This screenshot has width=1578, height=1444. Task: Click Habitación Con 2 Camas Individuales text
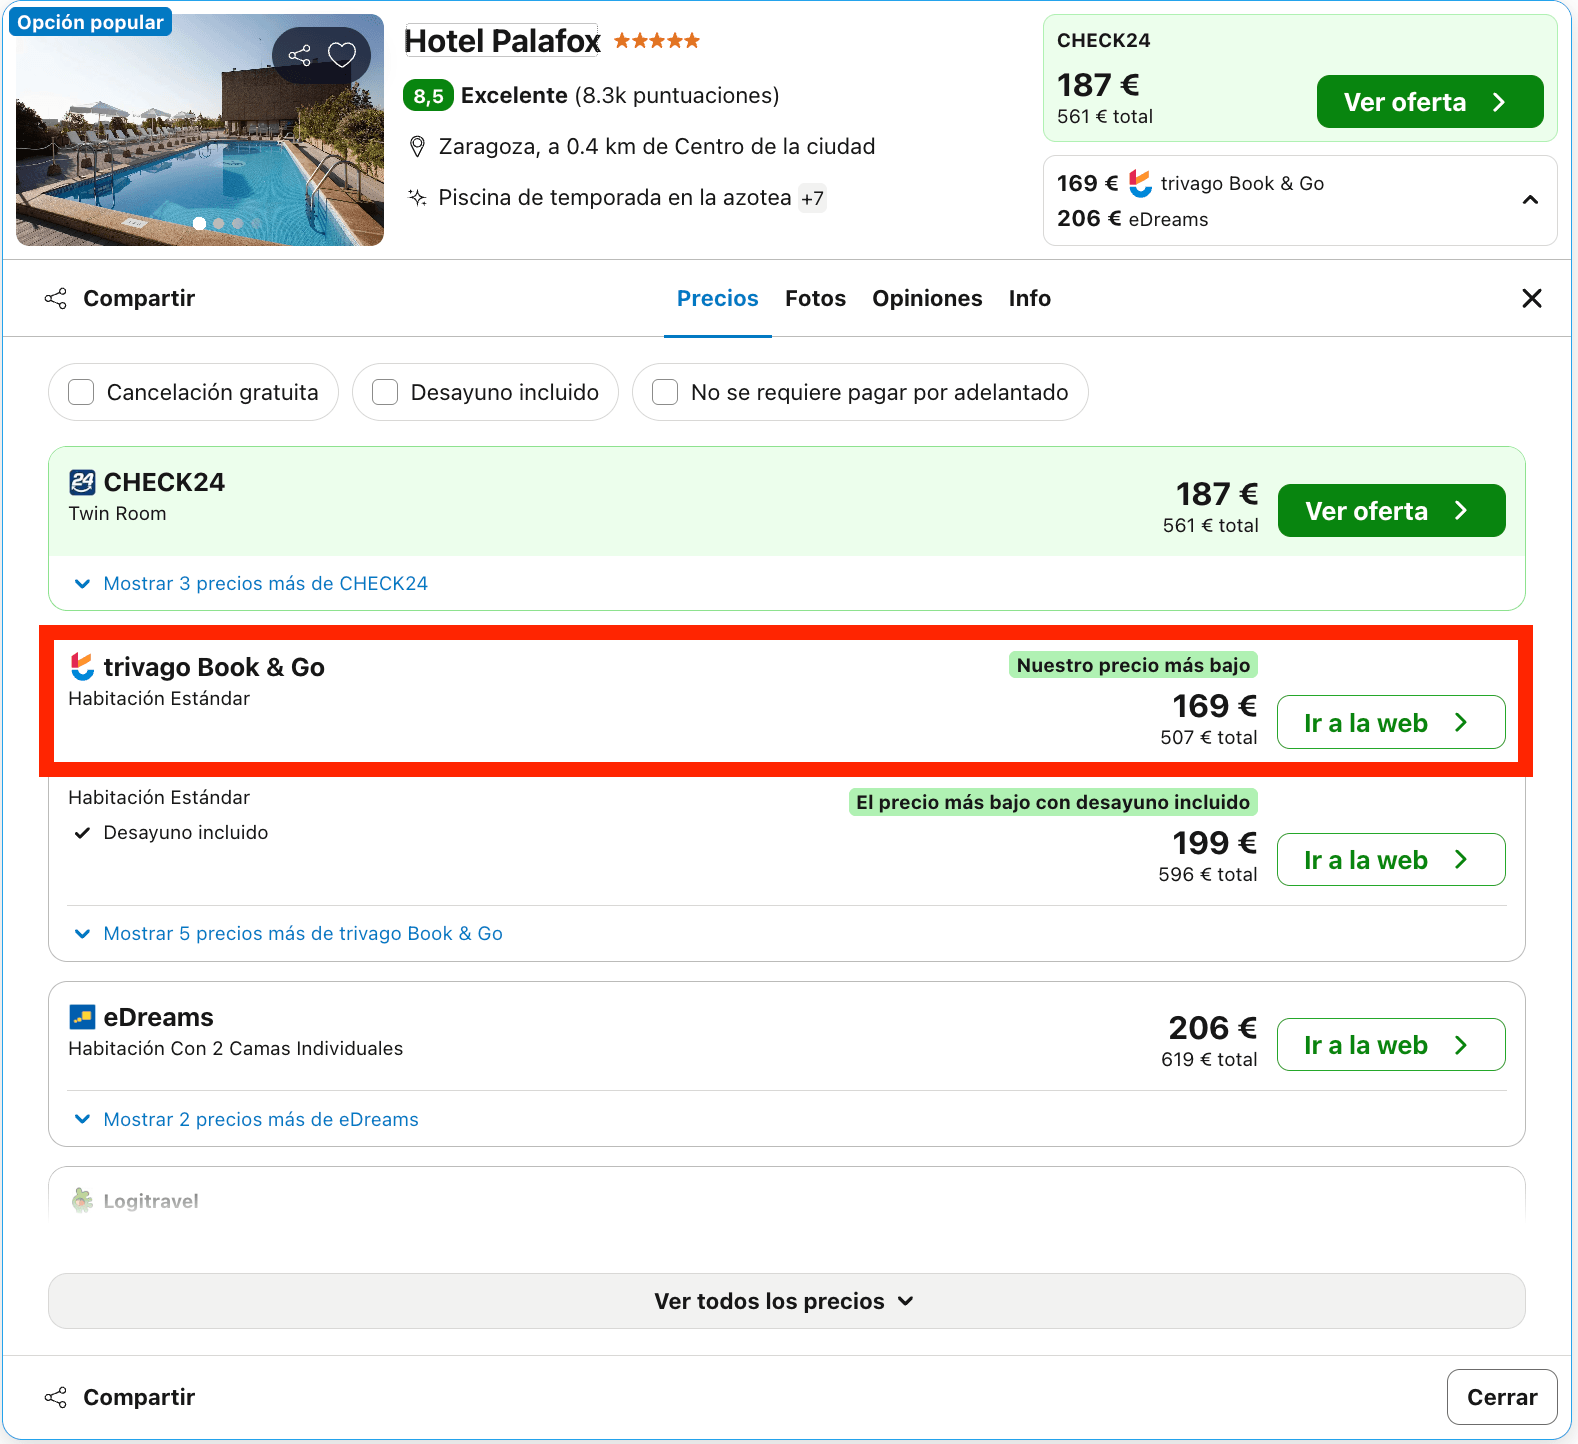point(236,1049)
